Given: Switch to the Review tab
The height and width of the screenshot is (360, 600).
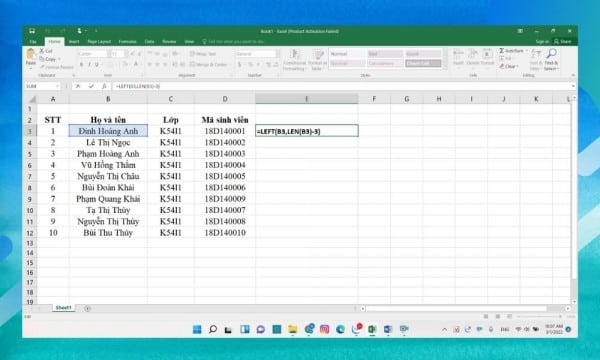Looking at the screenshot, I should tap(169, 42).
